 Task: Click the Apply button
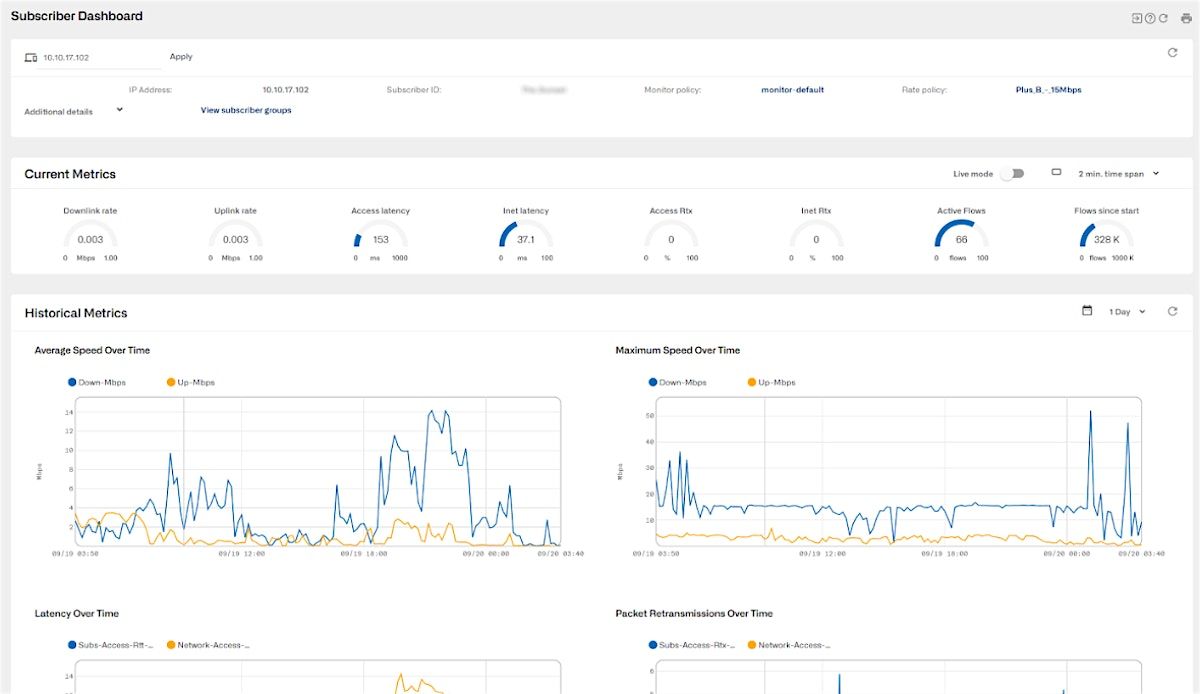point(181,57)
